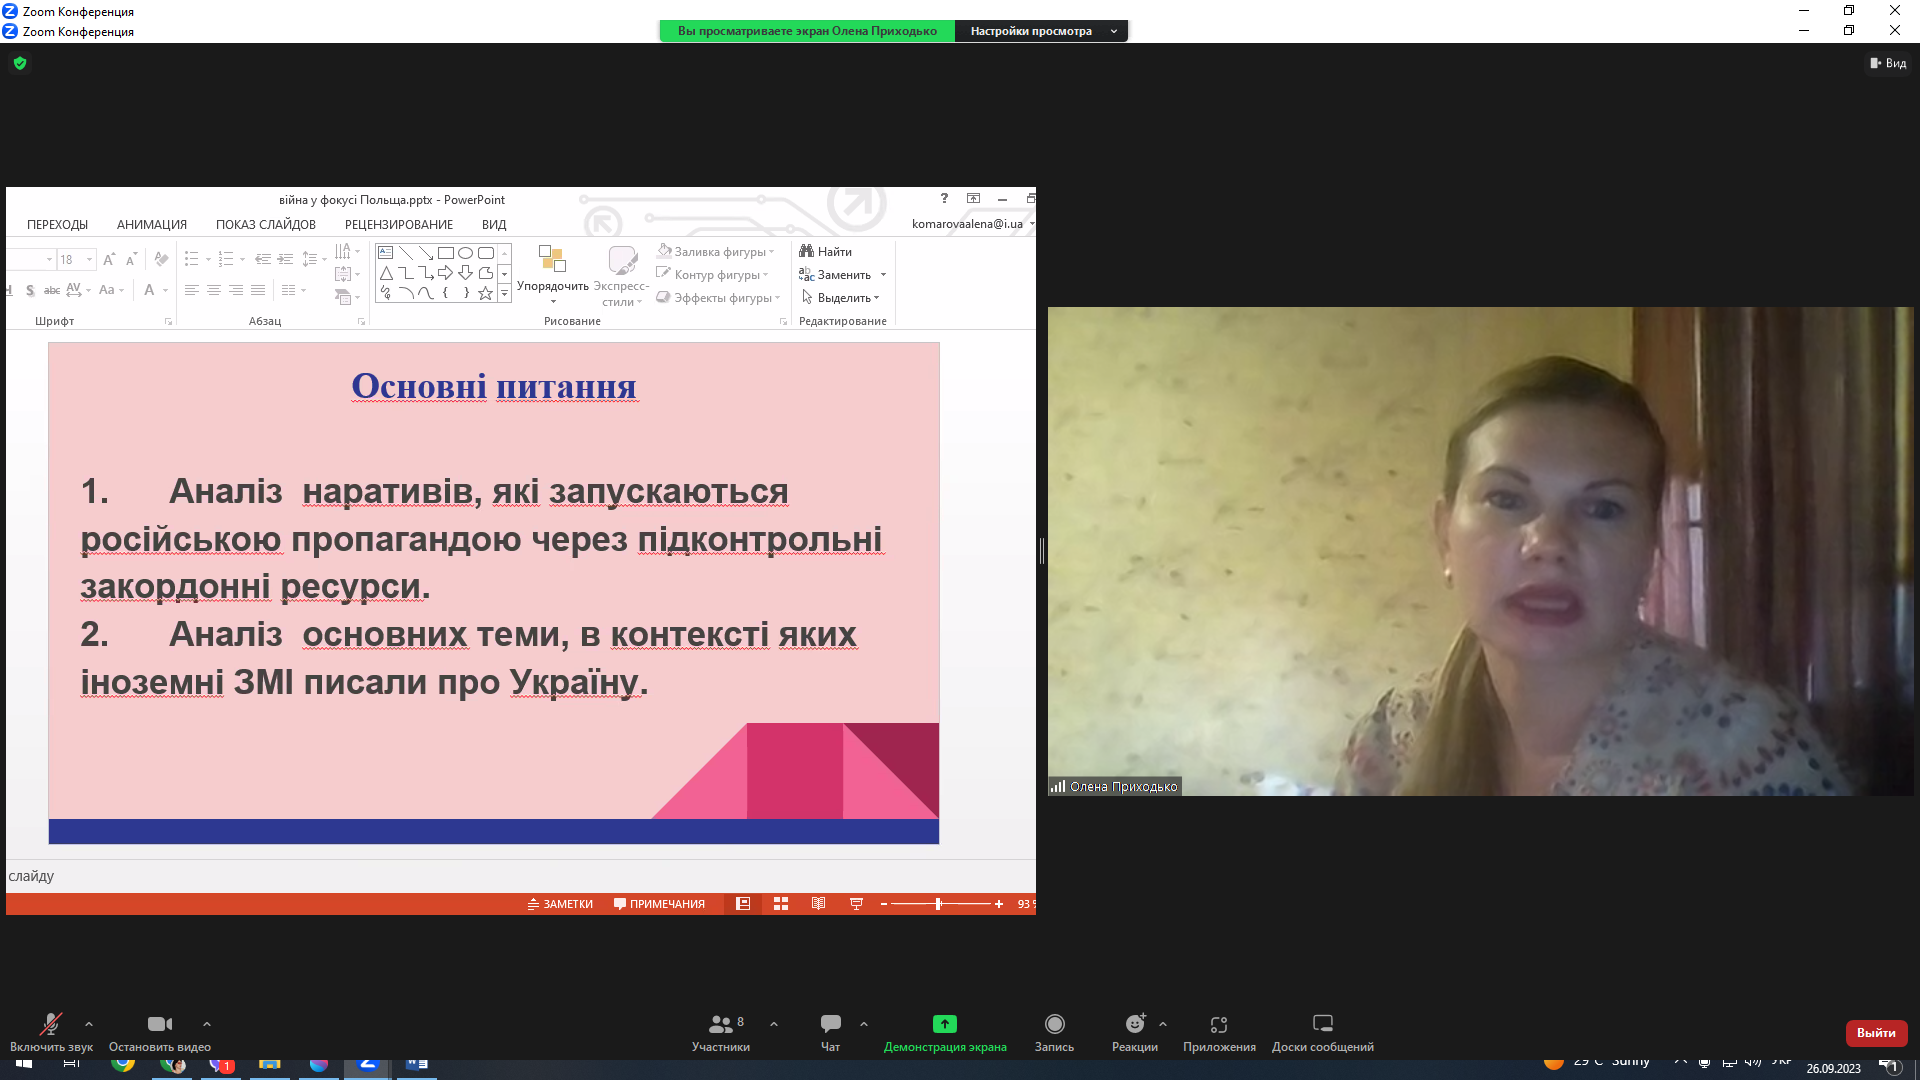Click Упорядочить arrange button

click(x=552, y=274)
